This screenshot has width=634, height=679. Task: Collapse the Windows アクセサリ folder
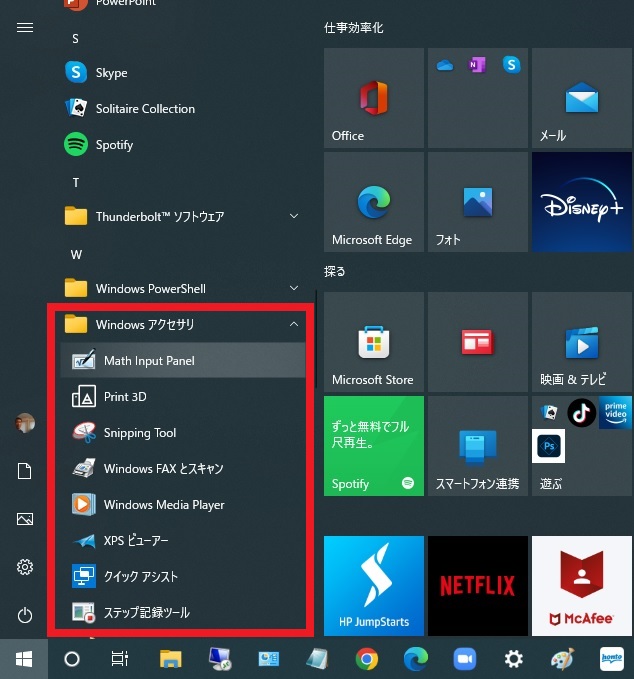[293, 325]
